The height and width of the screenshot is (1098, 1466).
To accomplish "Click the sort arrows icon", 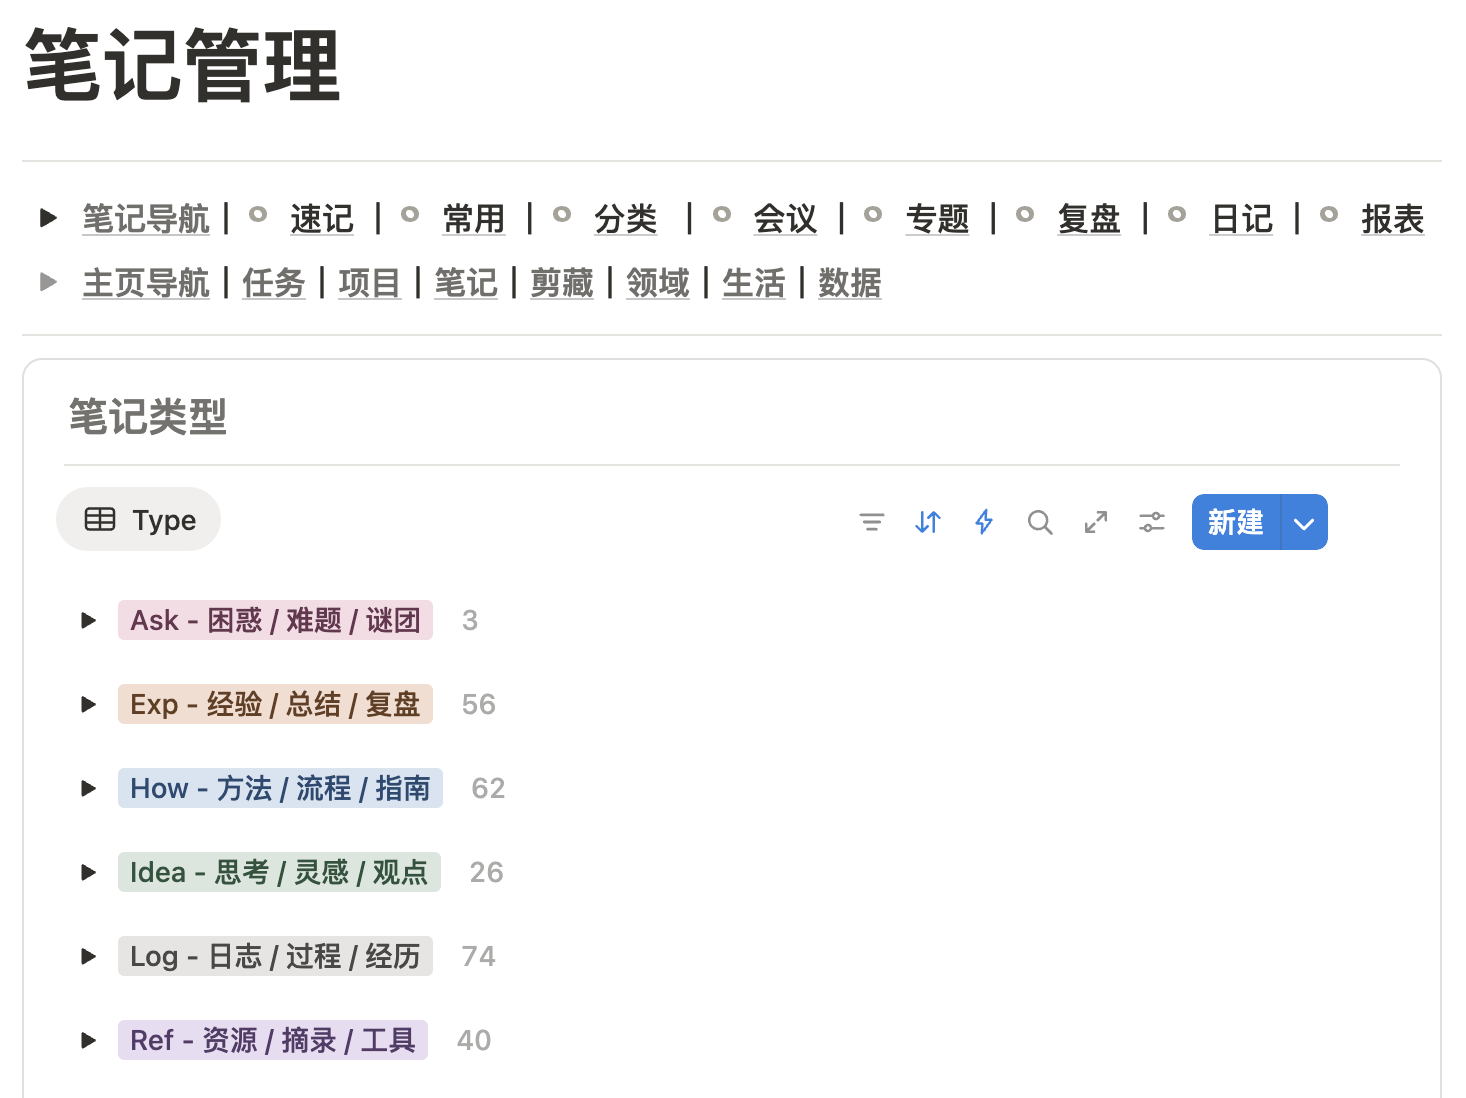I will pos(928,522).
